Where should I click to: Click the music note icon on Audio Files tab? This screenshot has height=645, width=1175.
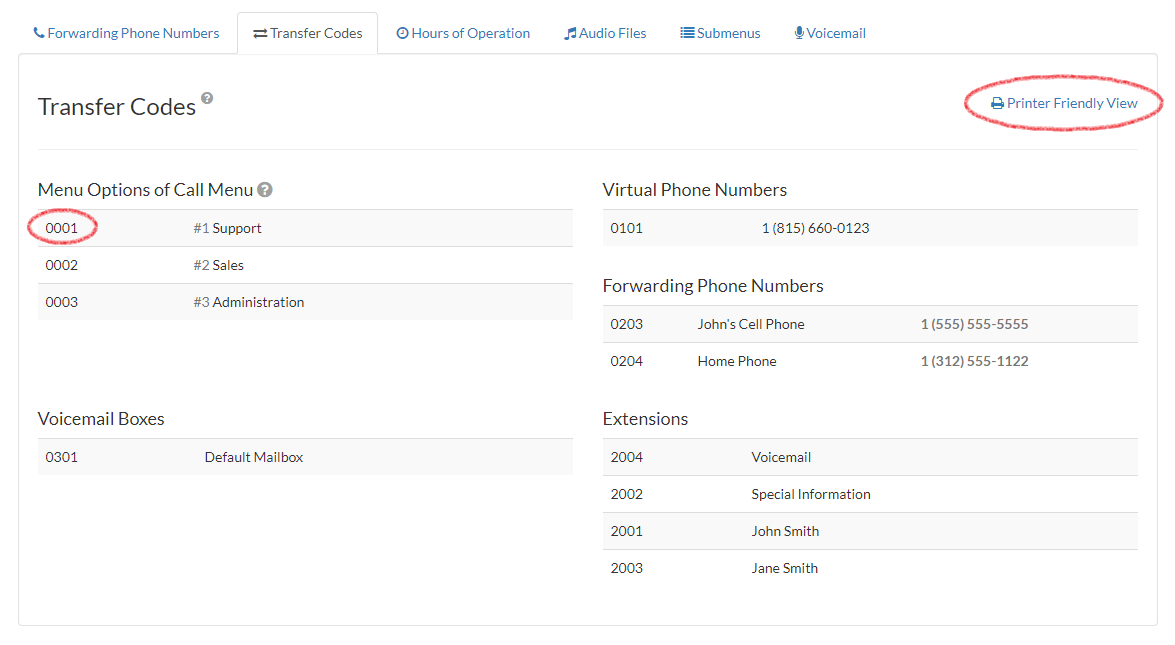(570, 33)
